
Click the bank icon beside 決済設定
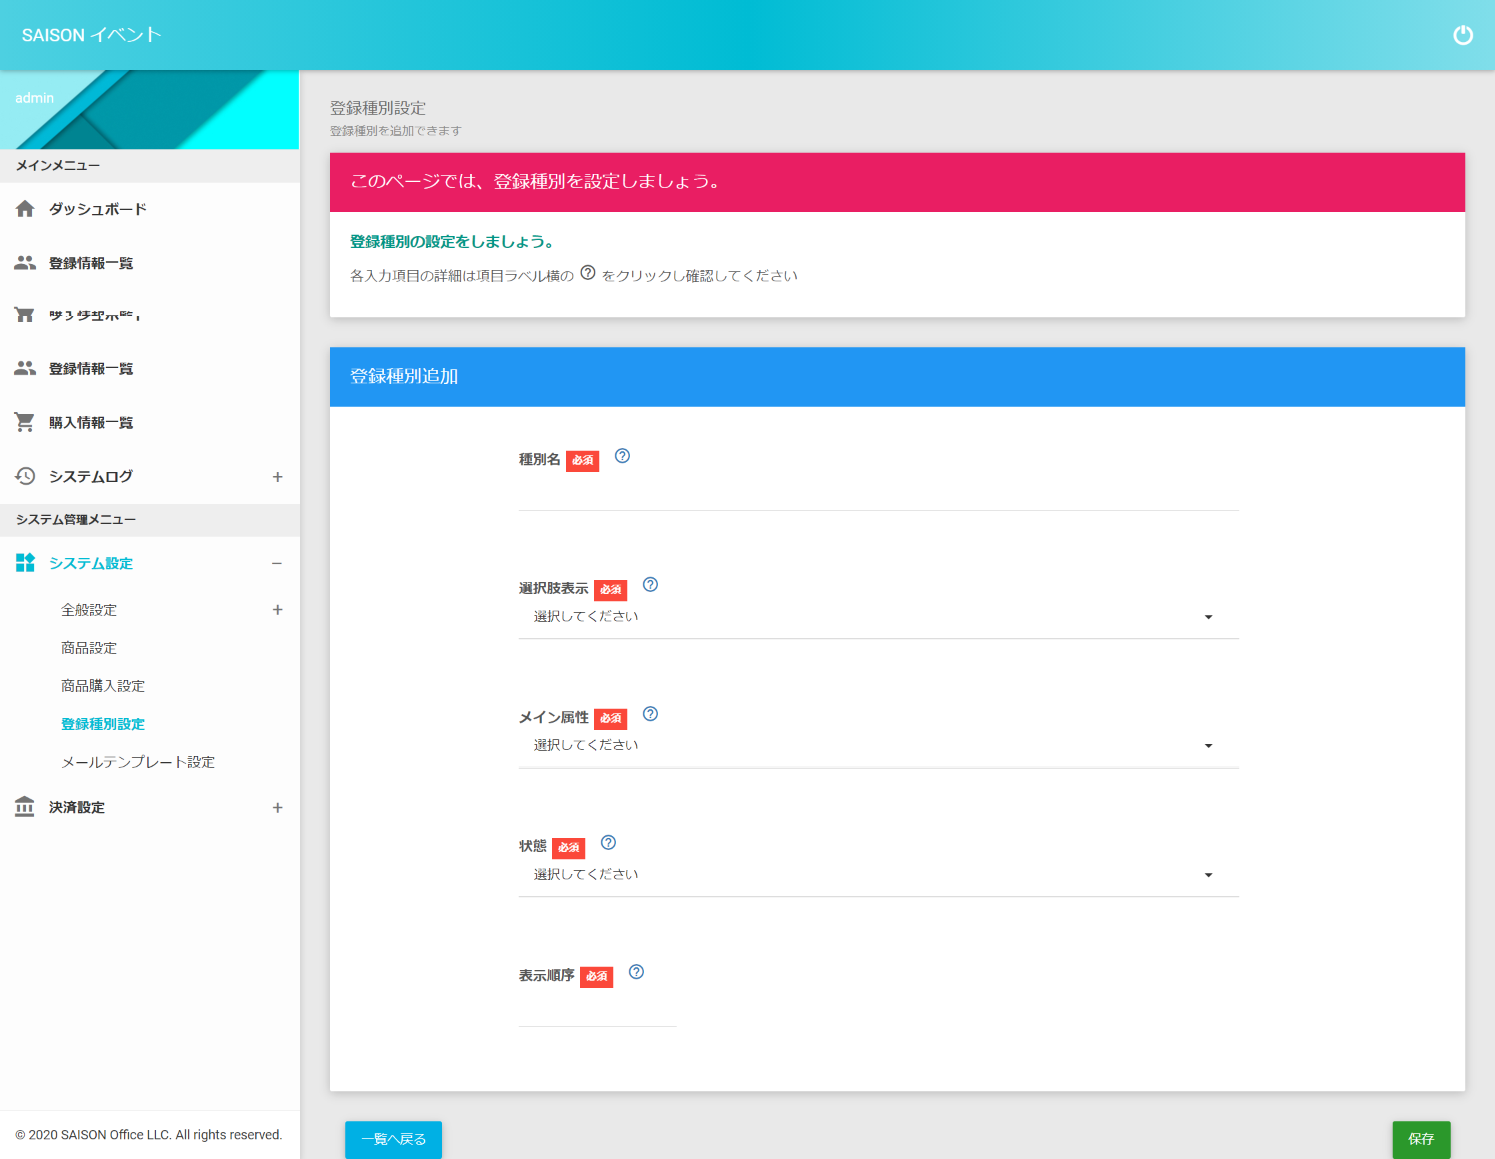click(25, 807)
